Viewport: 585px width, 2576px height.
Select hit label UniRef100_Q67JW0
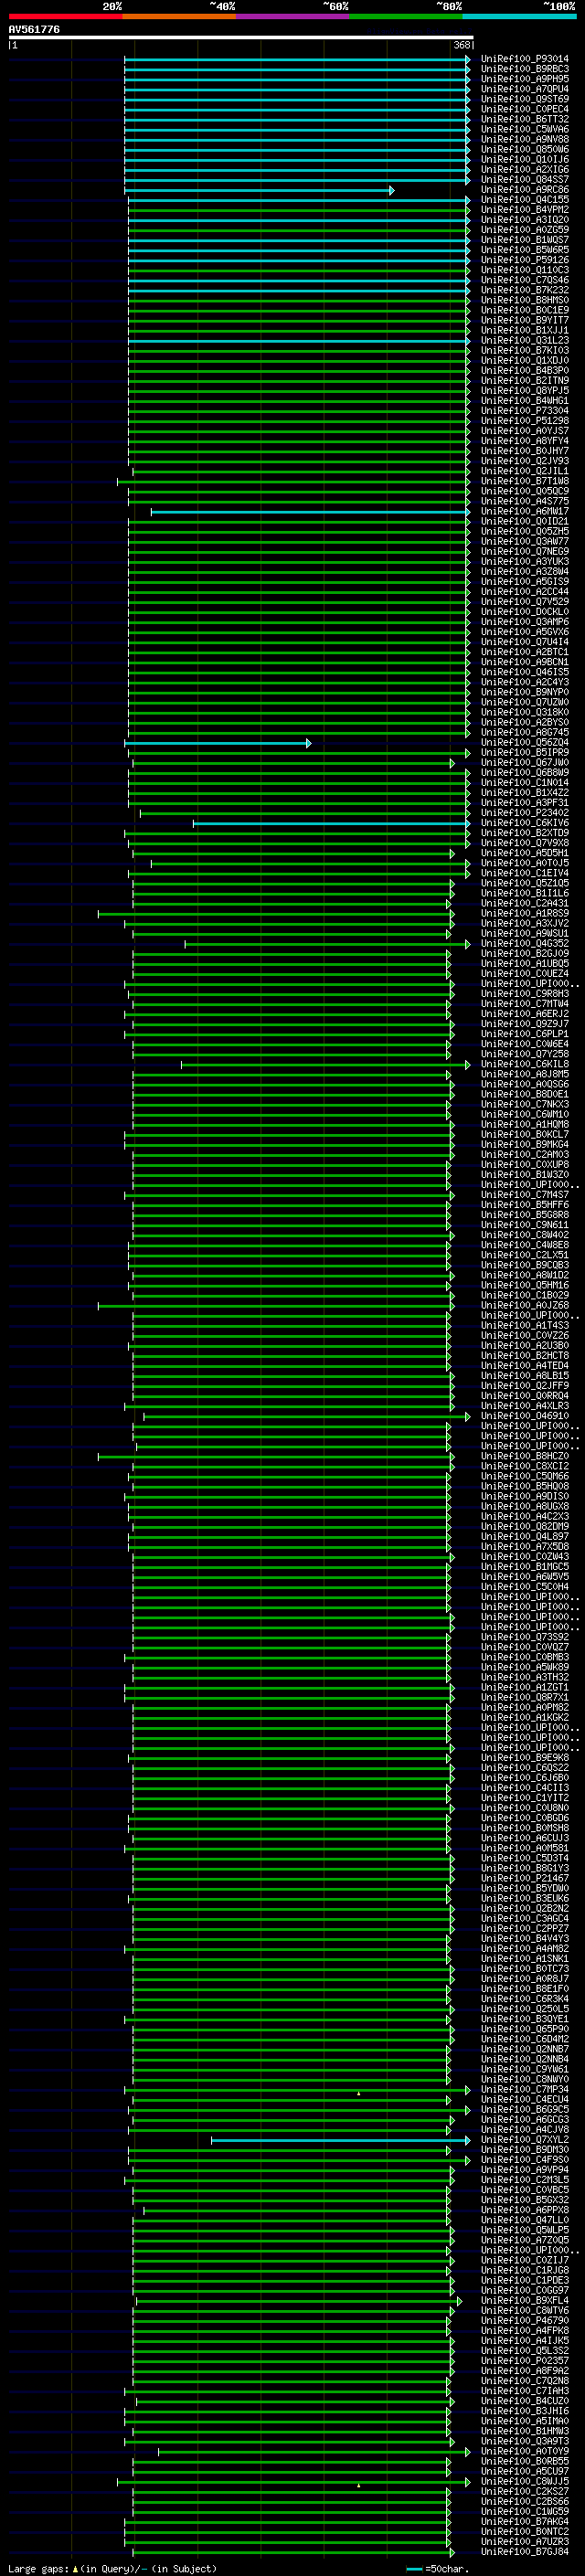525,763
